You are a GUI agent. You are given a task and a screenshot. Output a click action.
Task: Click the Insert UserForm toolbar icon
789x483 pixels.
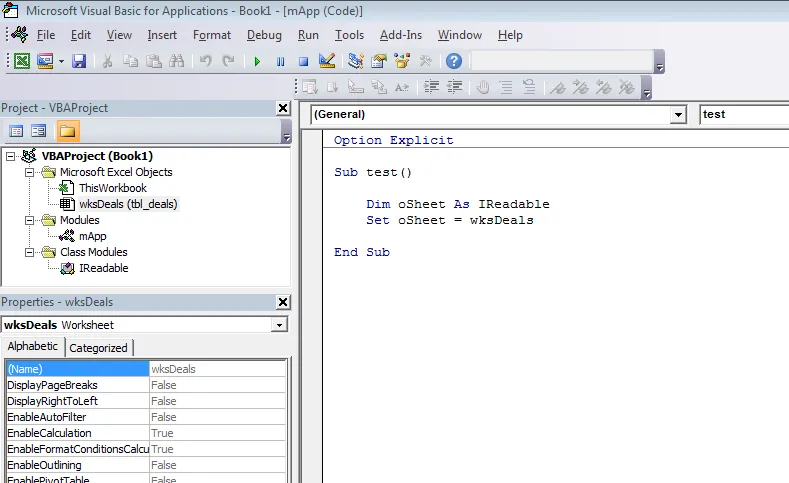click(x=45, y=61)
